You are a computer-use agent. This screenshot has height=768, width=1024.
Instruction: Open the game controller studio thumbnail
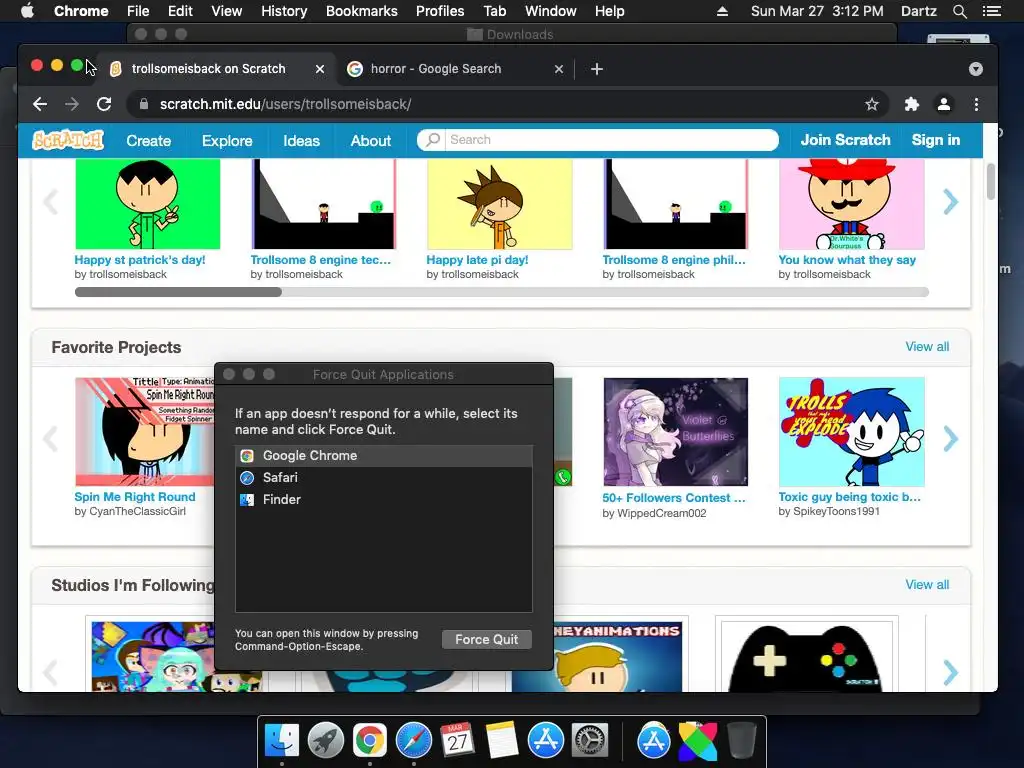[x=807, y=656]
